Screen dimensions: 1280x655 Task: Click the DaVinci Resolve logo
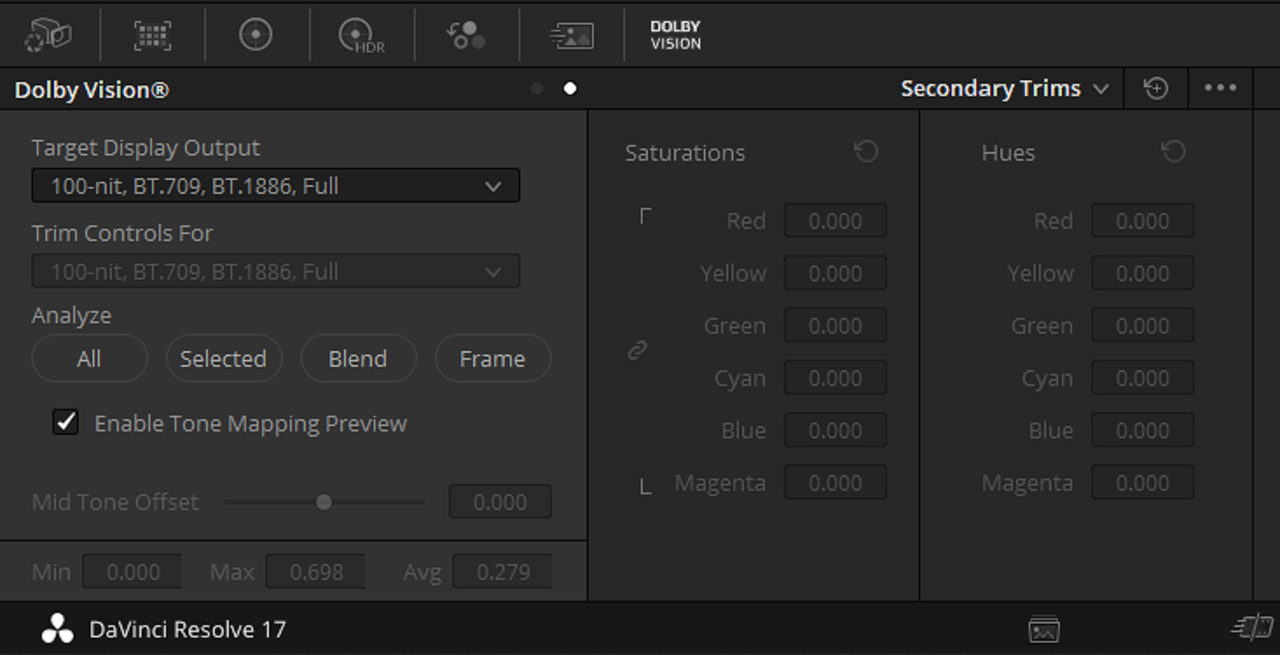click(57, 629)
